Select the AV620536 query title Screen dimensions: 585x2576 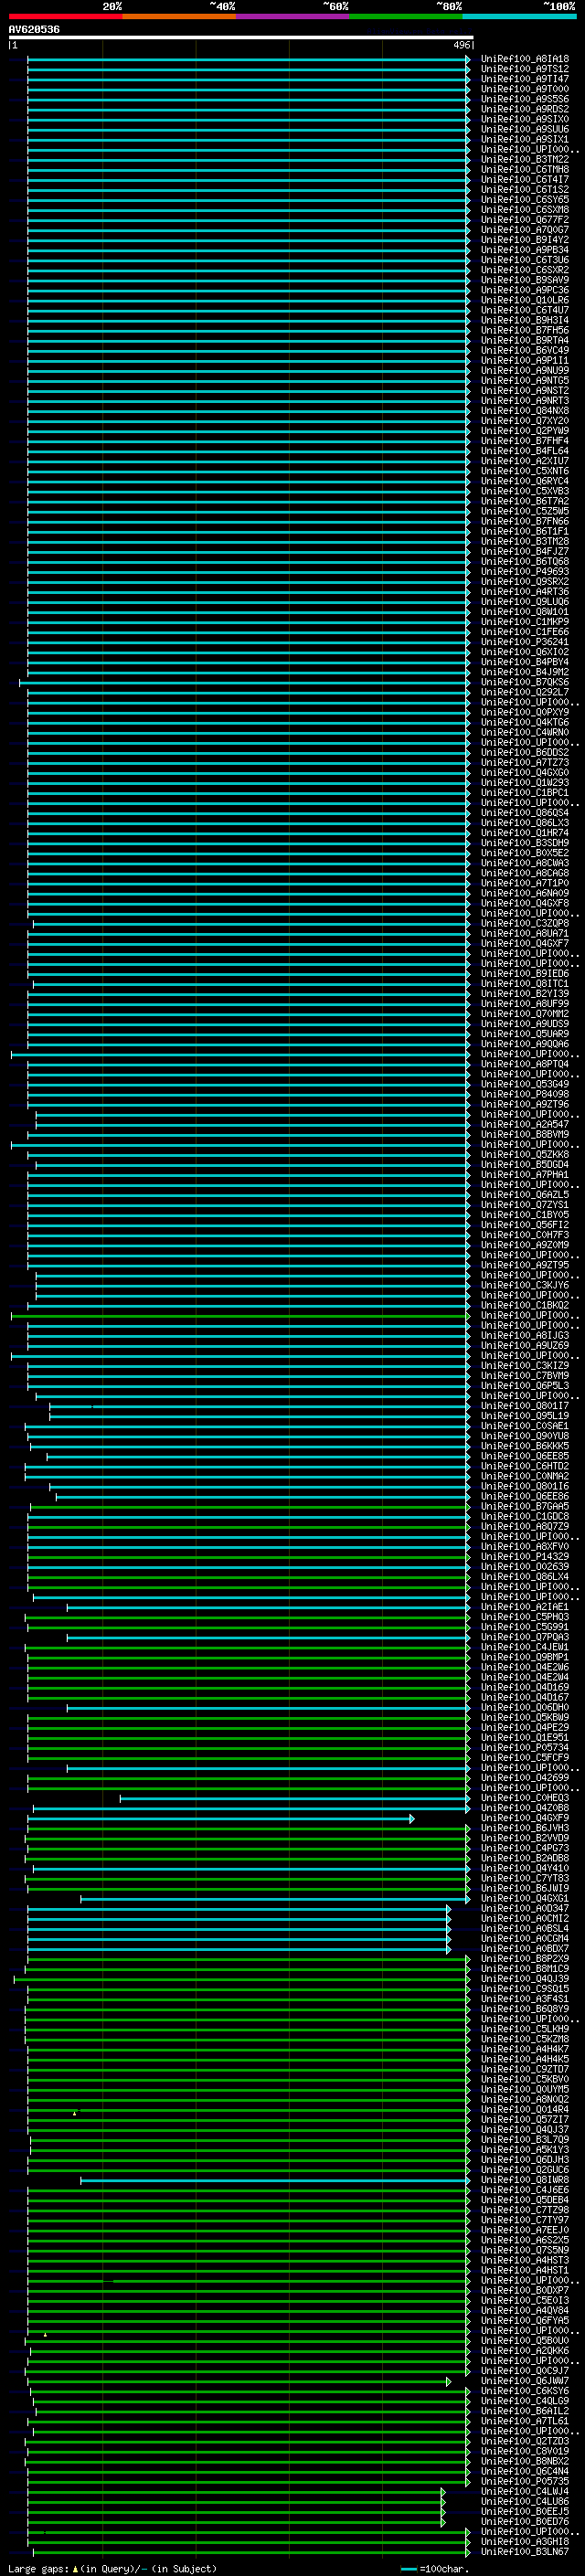coord(34,29)
